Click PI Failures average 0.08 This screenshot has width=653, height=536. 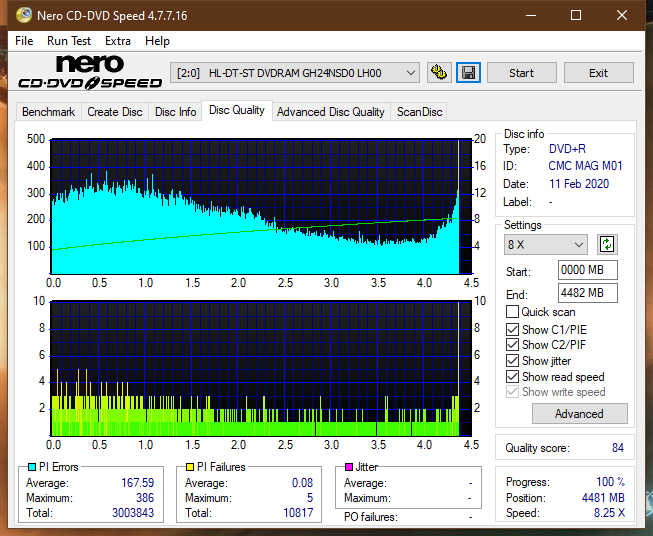tap(302, 483)
